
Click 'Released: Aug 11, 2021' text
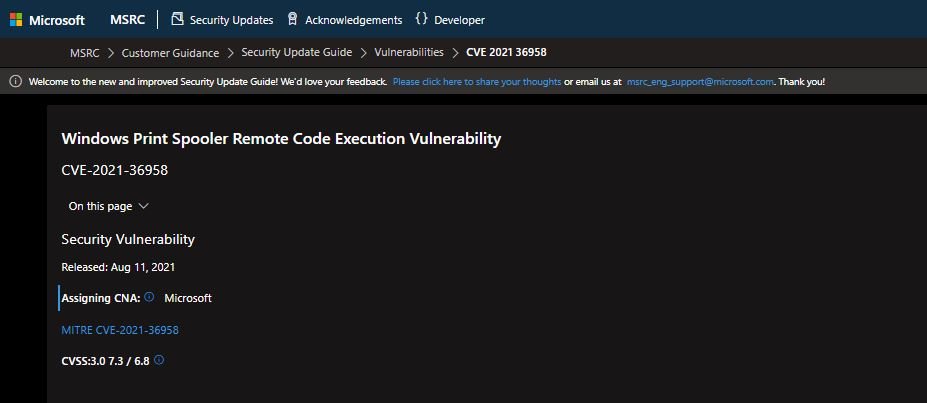click(x=118, y=267)
